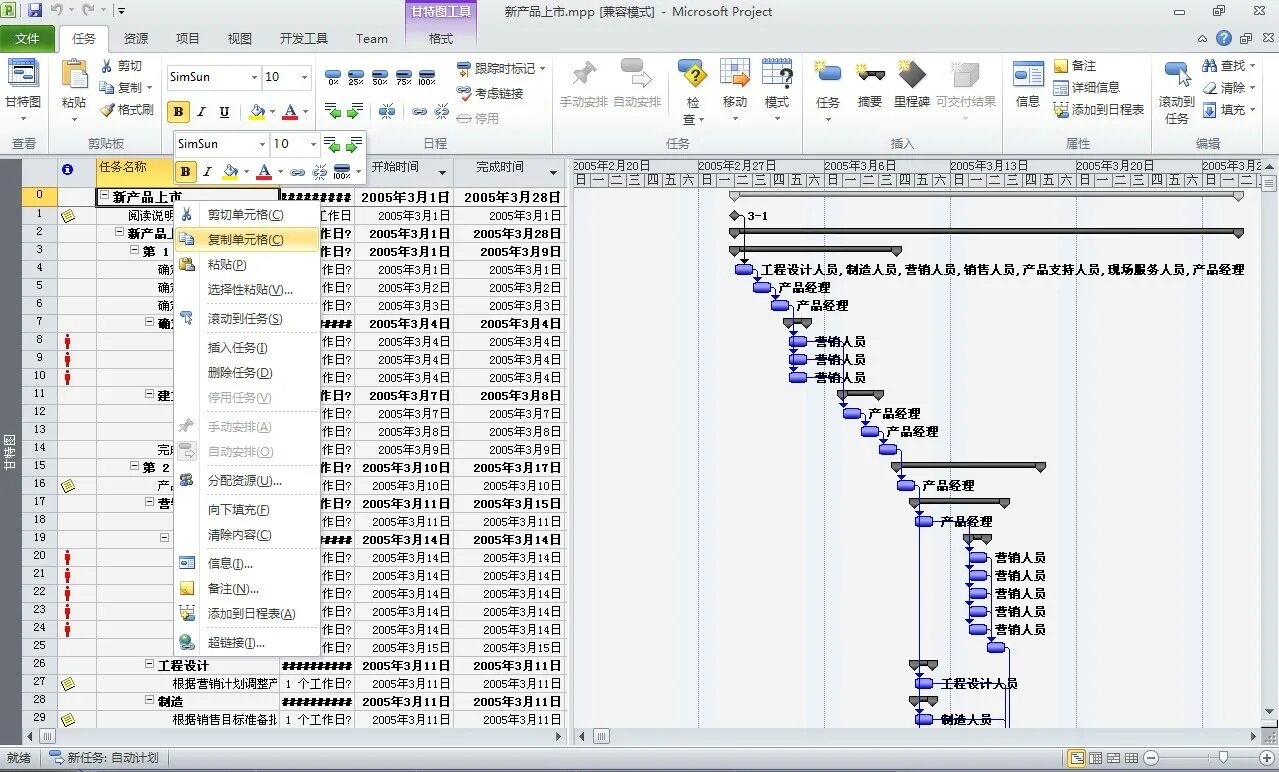Open the Team tab
The width and height of the screenshot is (1279, 772).
tap(372, 39)
